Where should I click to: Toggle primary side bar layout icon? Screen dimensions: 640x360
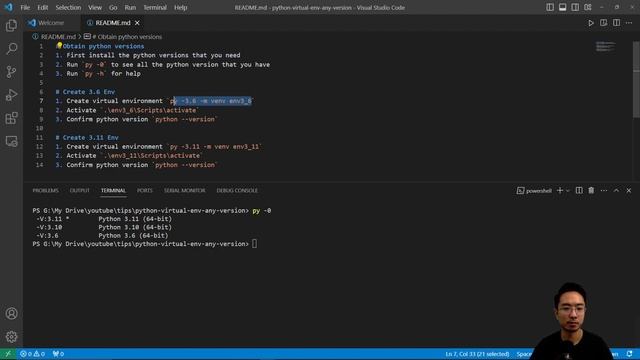coord(550,7)
